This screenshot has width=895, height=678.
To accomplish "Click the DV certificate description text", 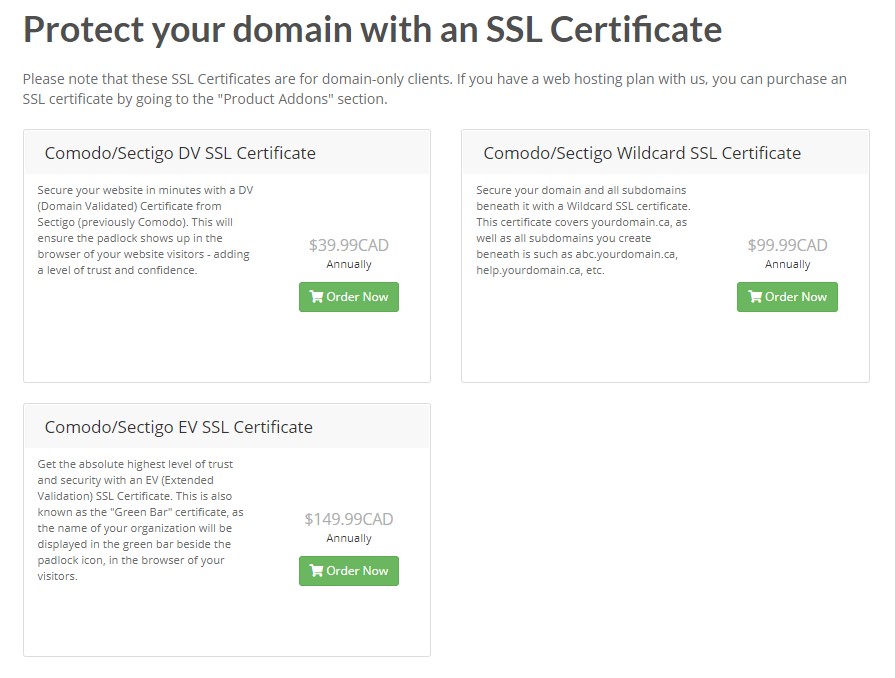I will 146,230.
